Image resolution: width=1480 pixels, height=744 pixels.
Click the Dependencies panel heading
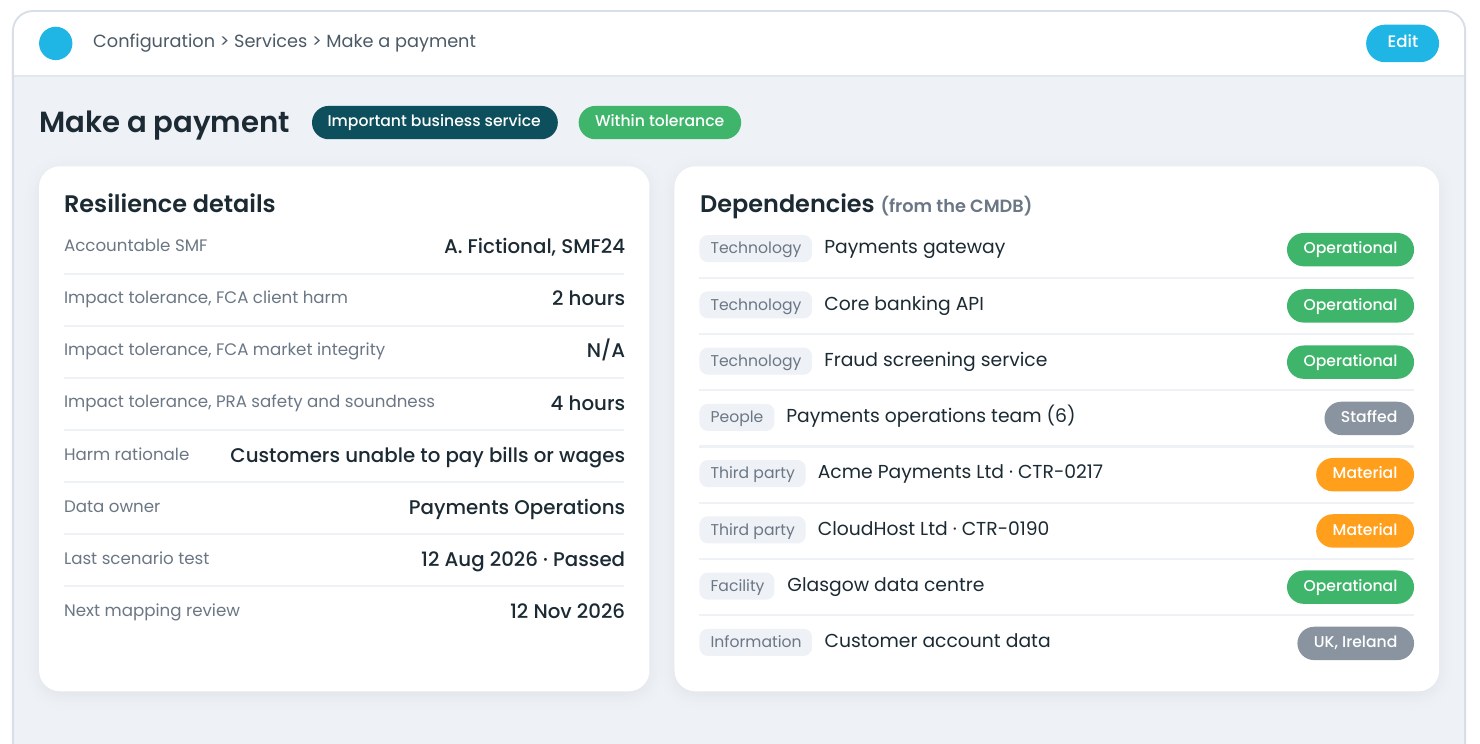(x=865, y=204)
